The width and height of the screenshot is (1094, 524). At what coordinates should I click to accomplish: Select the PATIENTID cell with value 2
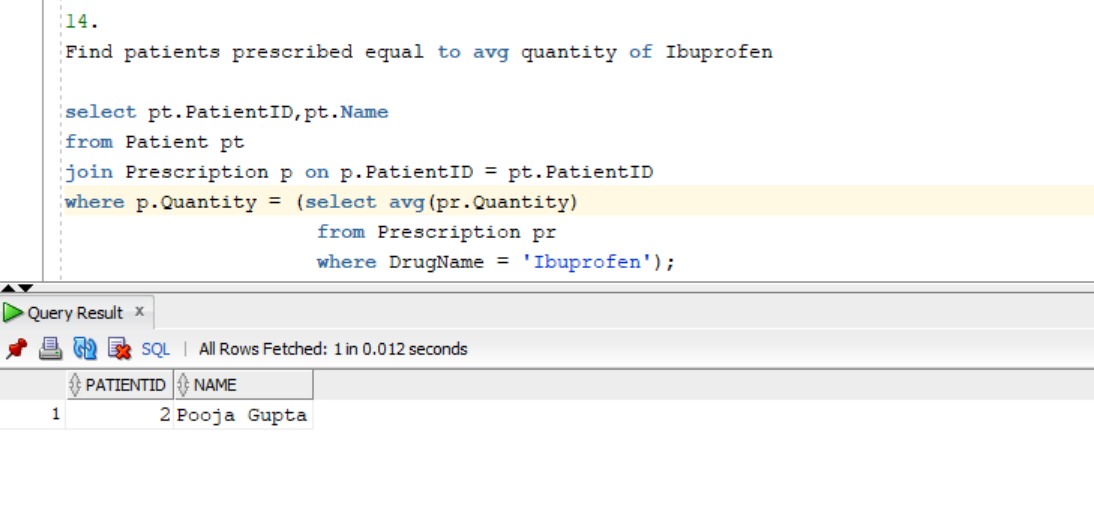(x=119, y=415)
